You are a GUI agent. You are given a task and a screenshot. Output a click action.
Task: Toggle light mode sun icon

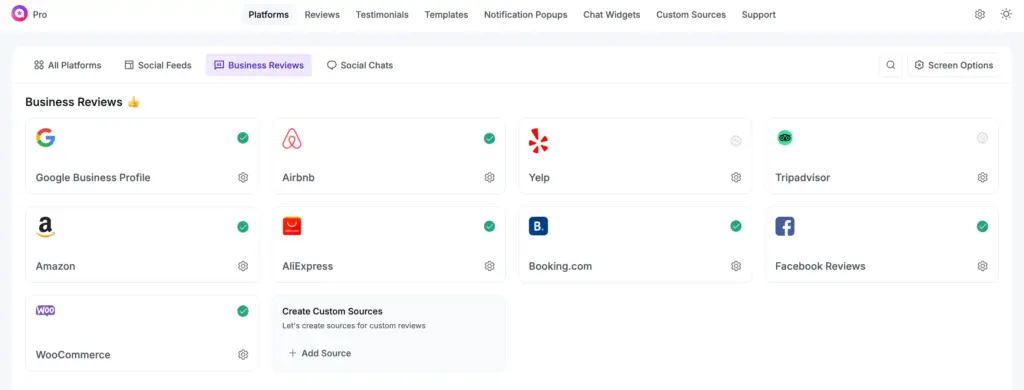[x=1006, y=14]
